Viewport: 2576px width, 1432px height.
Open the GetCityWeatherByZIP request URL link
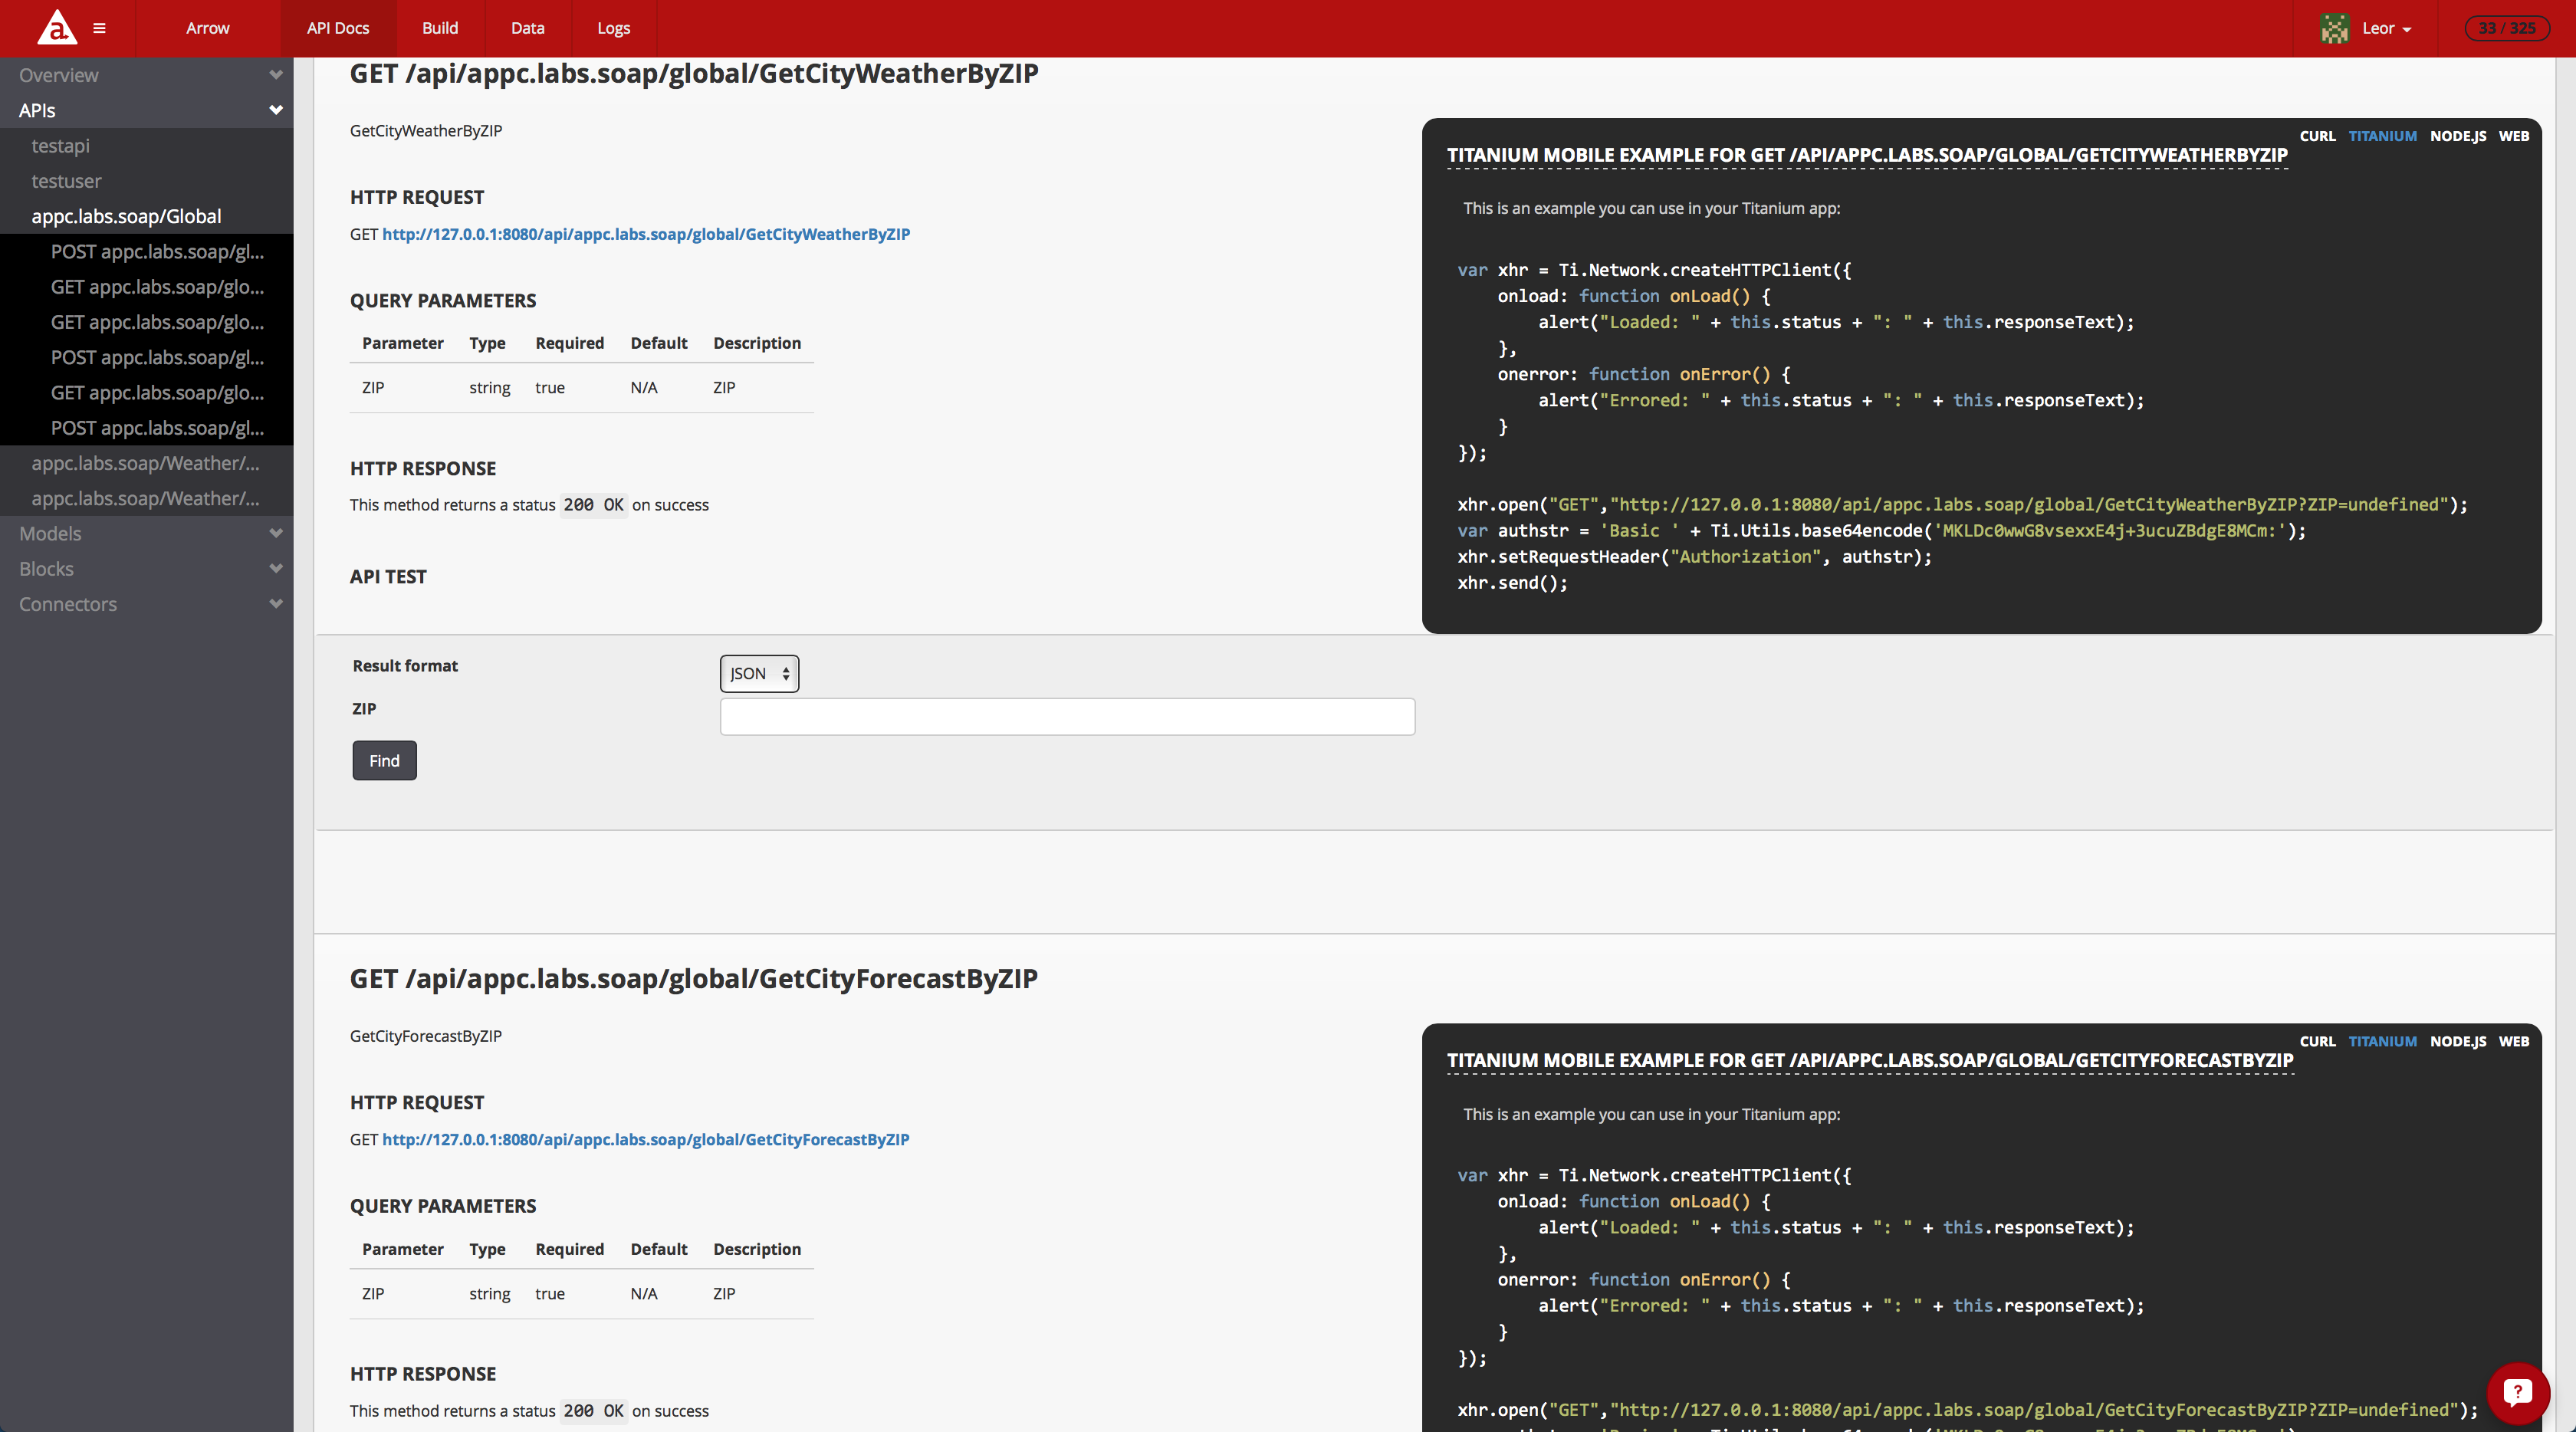click(645, 234)
